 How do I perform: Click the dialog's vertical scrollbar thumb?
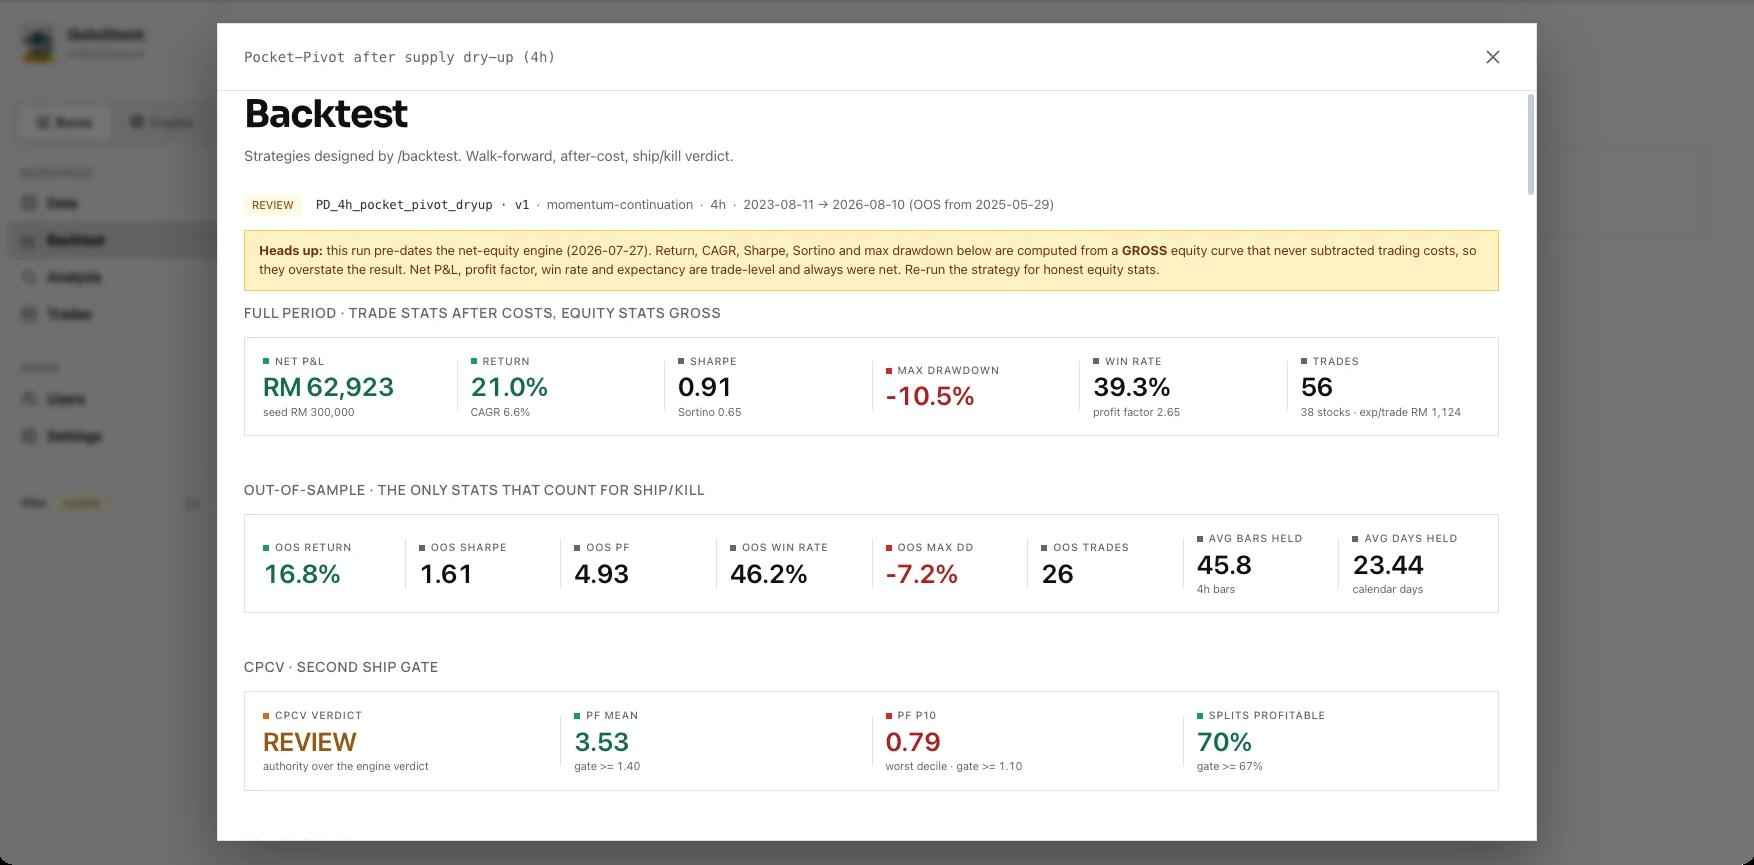pos(1530,144)
